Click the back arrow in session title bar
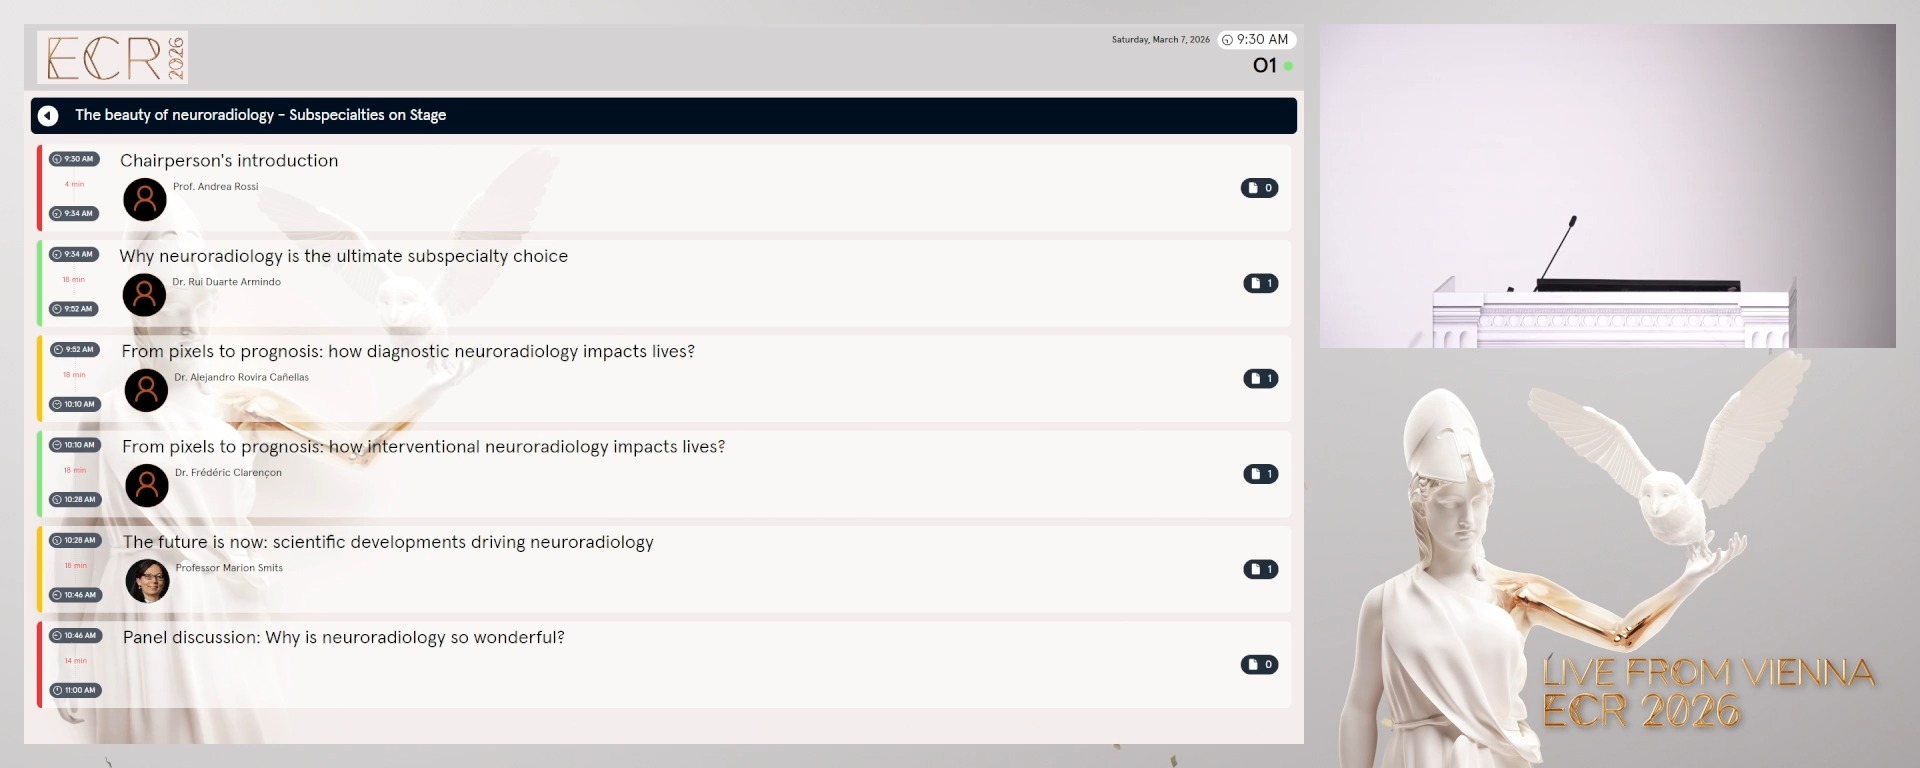 click(x=48, y=116)
